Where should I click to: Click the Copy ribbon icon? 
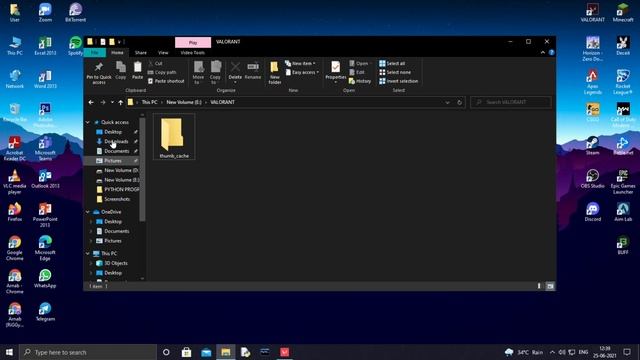(120, 70)
